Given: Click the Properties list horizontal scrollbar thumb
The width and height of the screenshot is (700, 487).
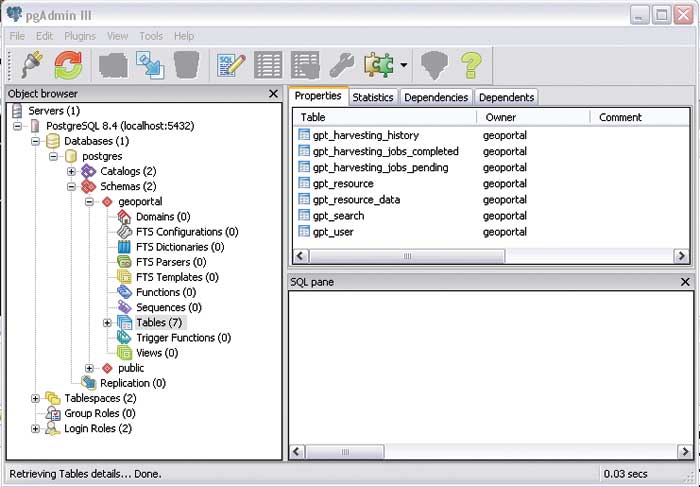Looking at the screenshot, I should (x=407, y=256).
